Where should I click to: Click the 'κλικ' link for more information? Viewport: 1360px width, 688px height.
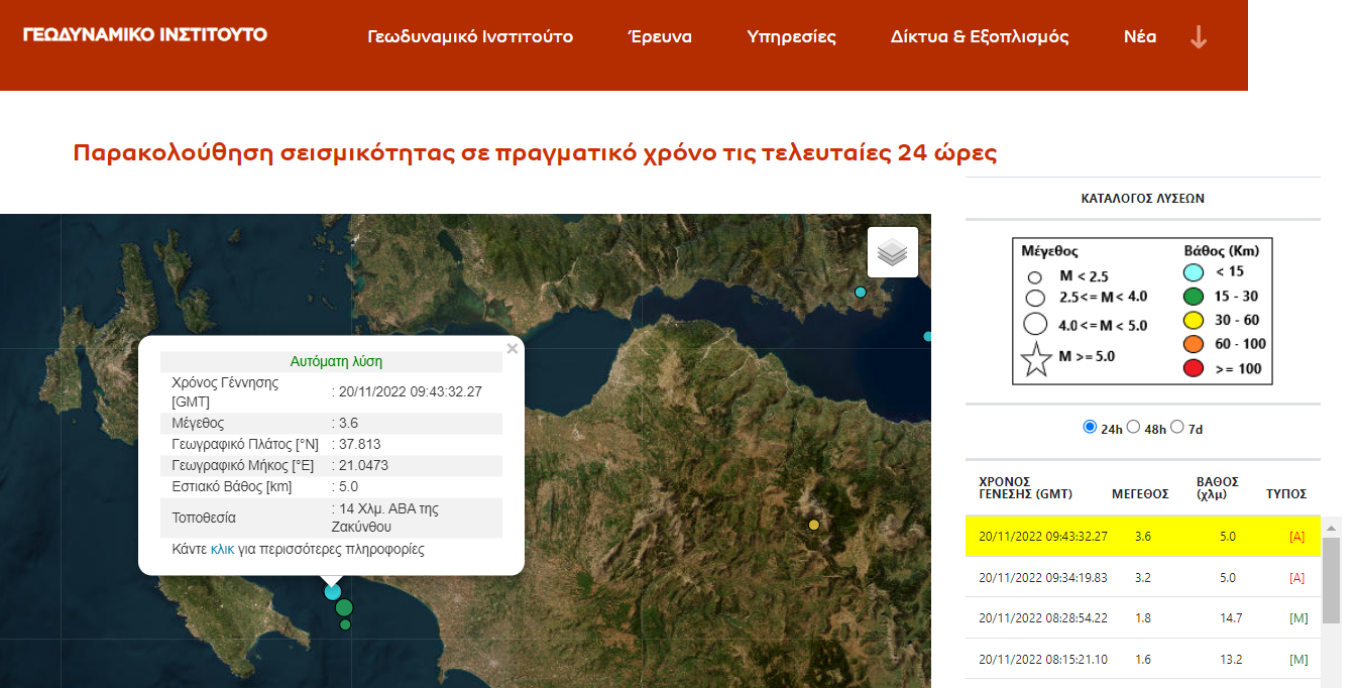pyautogui.click(x=222, y=549)
